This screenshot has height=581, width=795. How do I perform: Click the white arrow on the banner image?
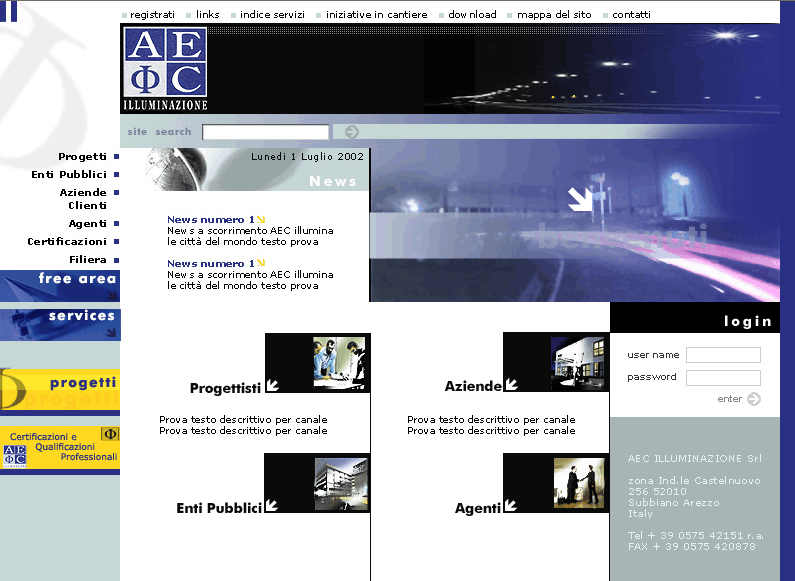(x=580, y=199)
